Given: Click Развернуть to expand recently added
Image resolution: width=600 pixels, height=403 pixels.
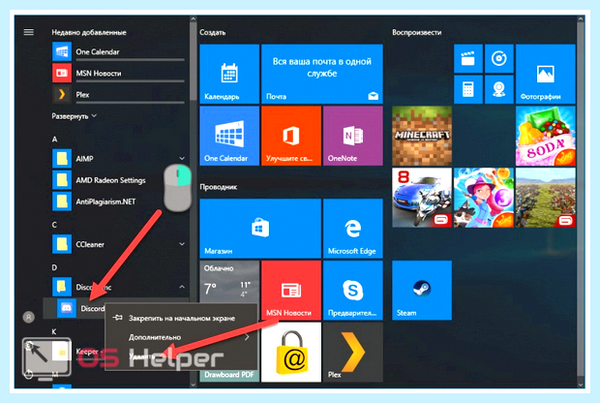Looking at the screenshot, I should coord(74,116).
